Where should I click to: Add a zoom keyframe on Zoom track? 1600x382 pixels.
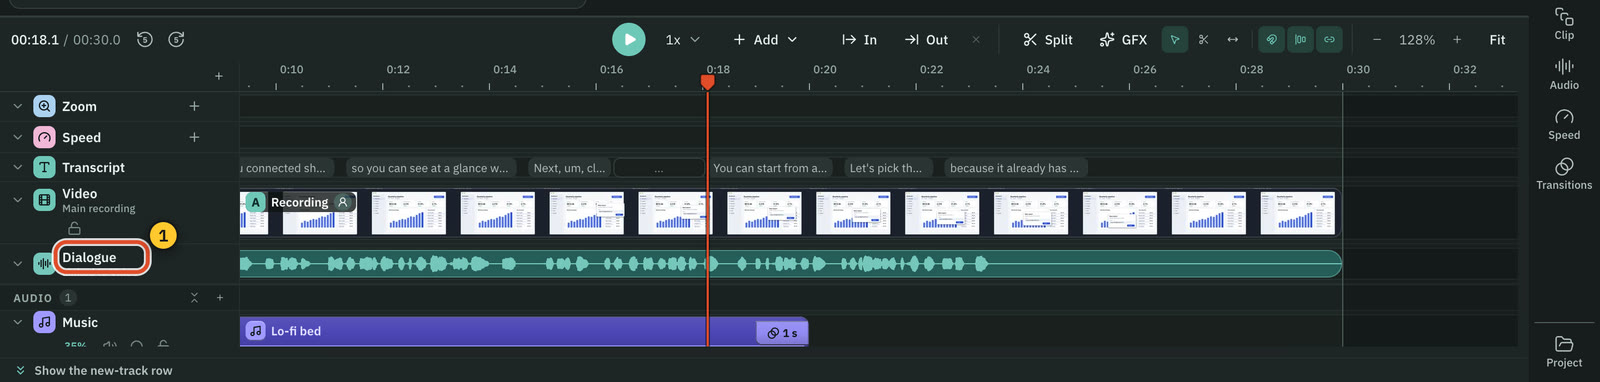point(194,106)
